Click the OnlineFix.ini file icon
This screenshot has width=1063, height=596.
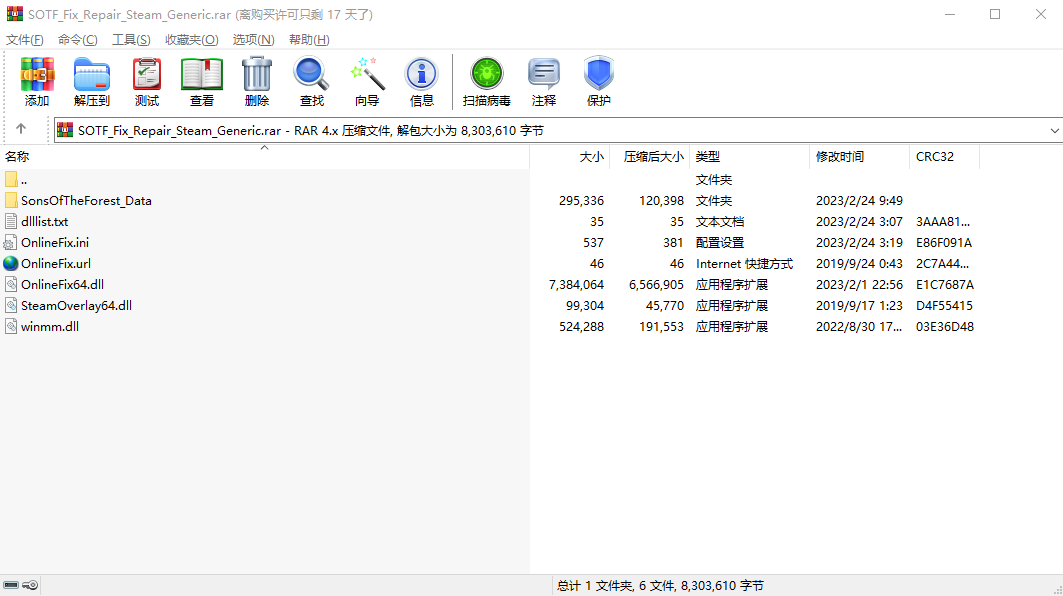point(11,242)
